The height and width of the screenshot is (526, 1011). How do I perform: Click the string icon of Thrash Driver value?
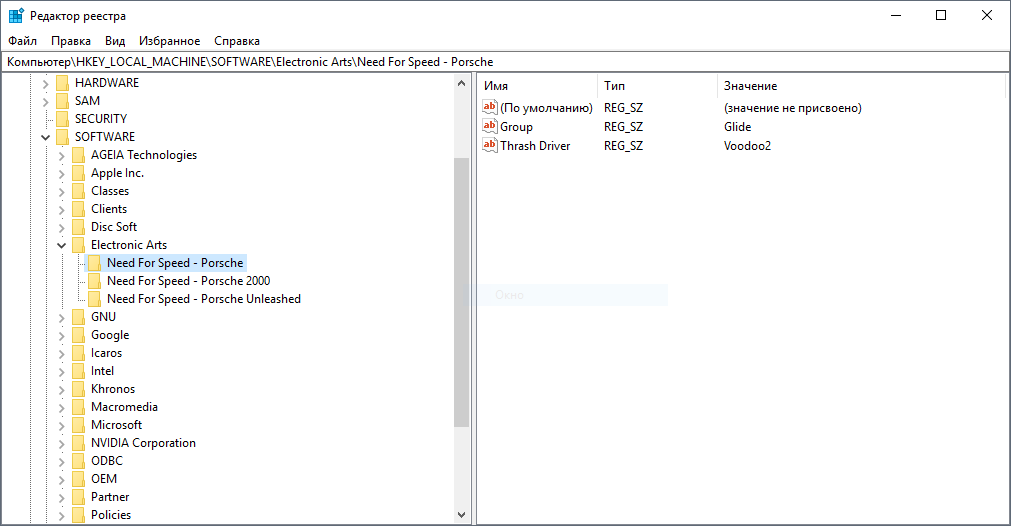pyautogui.click(x=490, y=145)
